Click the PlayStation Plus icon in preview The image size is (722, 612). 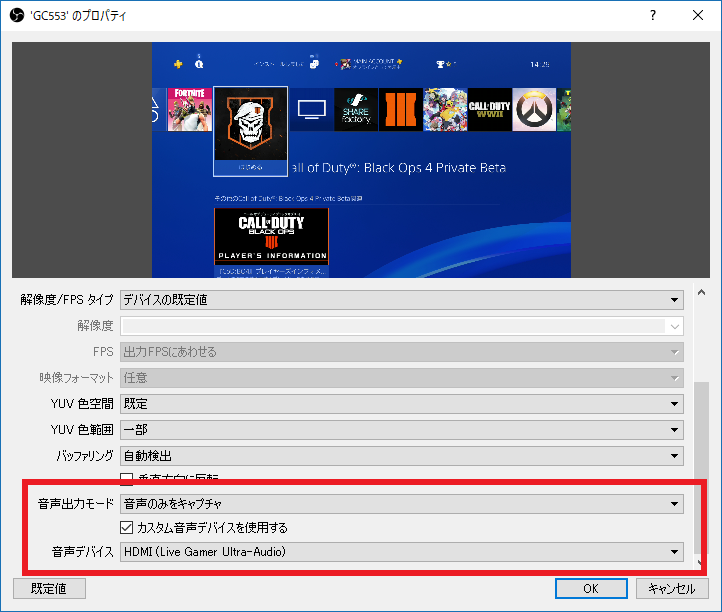point(178,64)
